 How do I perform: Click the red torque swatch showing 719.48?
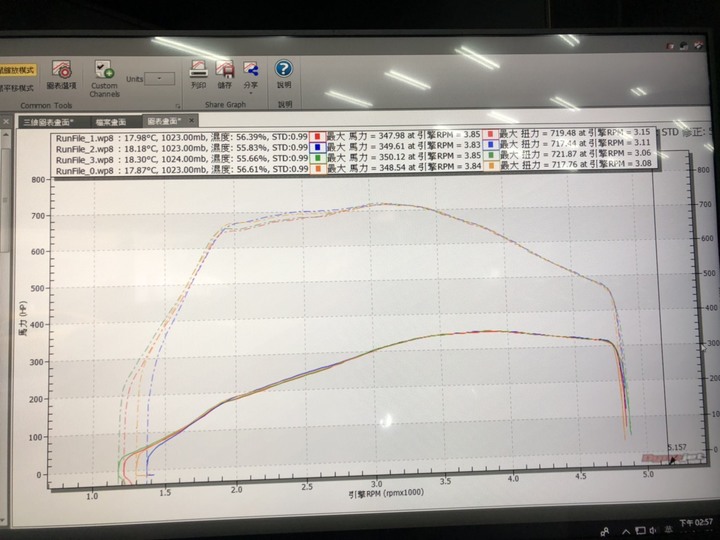coord(491,134)
